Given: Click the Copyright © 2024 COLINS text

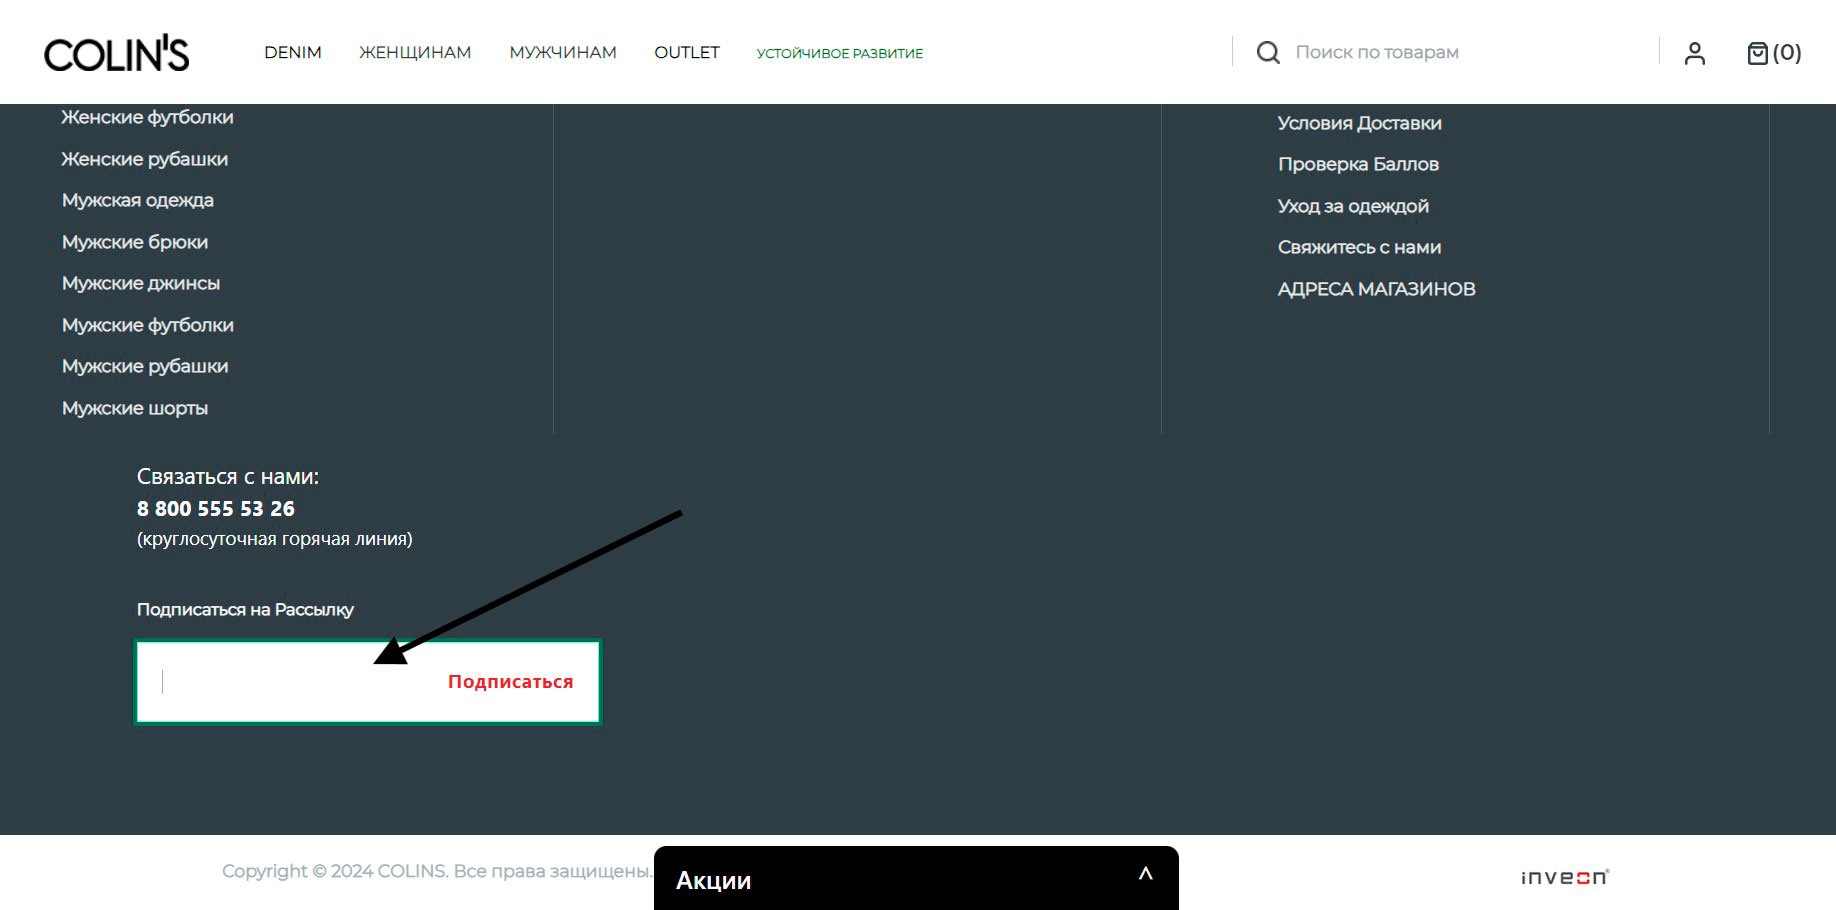Looking at the screenshot, I should pos(437,871).
